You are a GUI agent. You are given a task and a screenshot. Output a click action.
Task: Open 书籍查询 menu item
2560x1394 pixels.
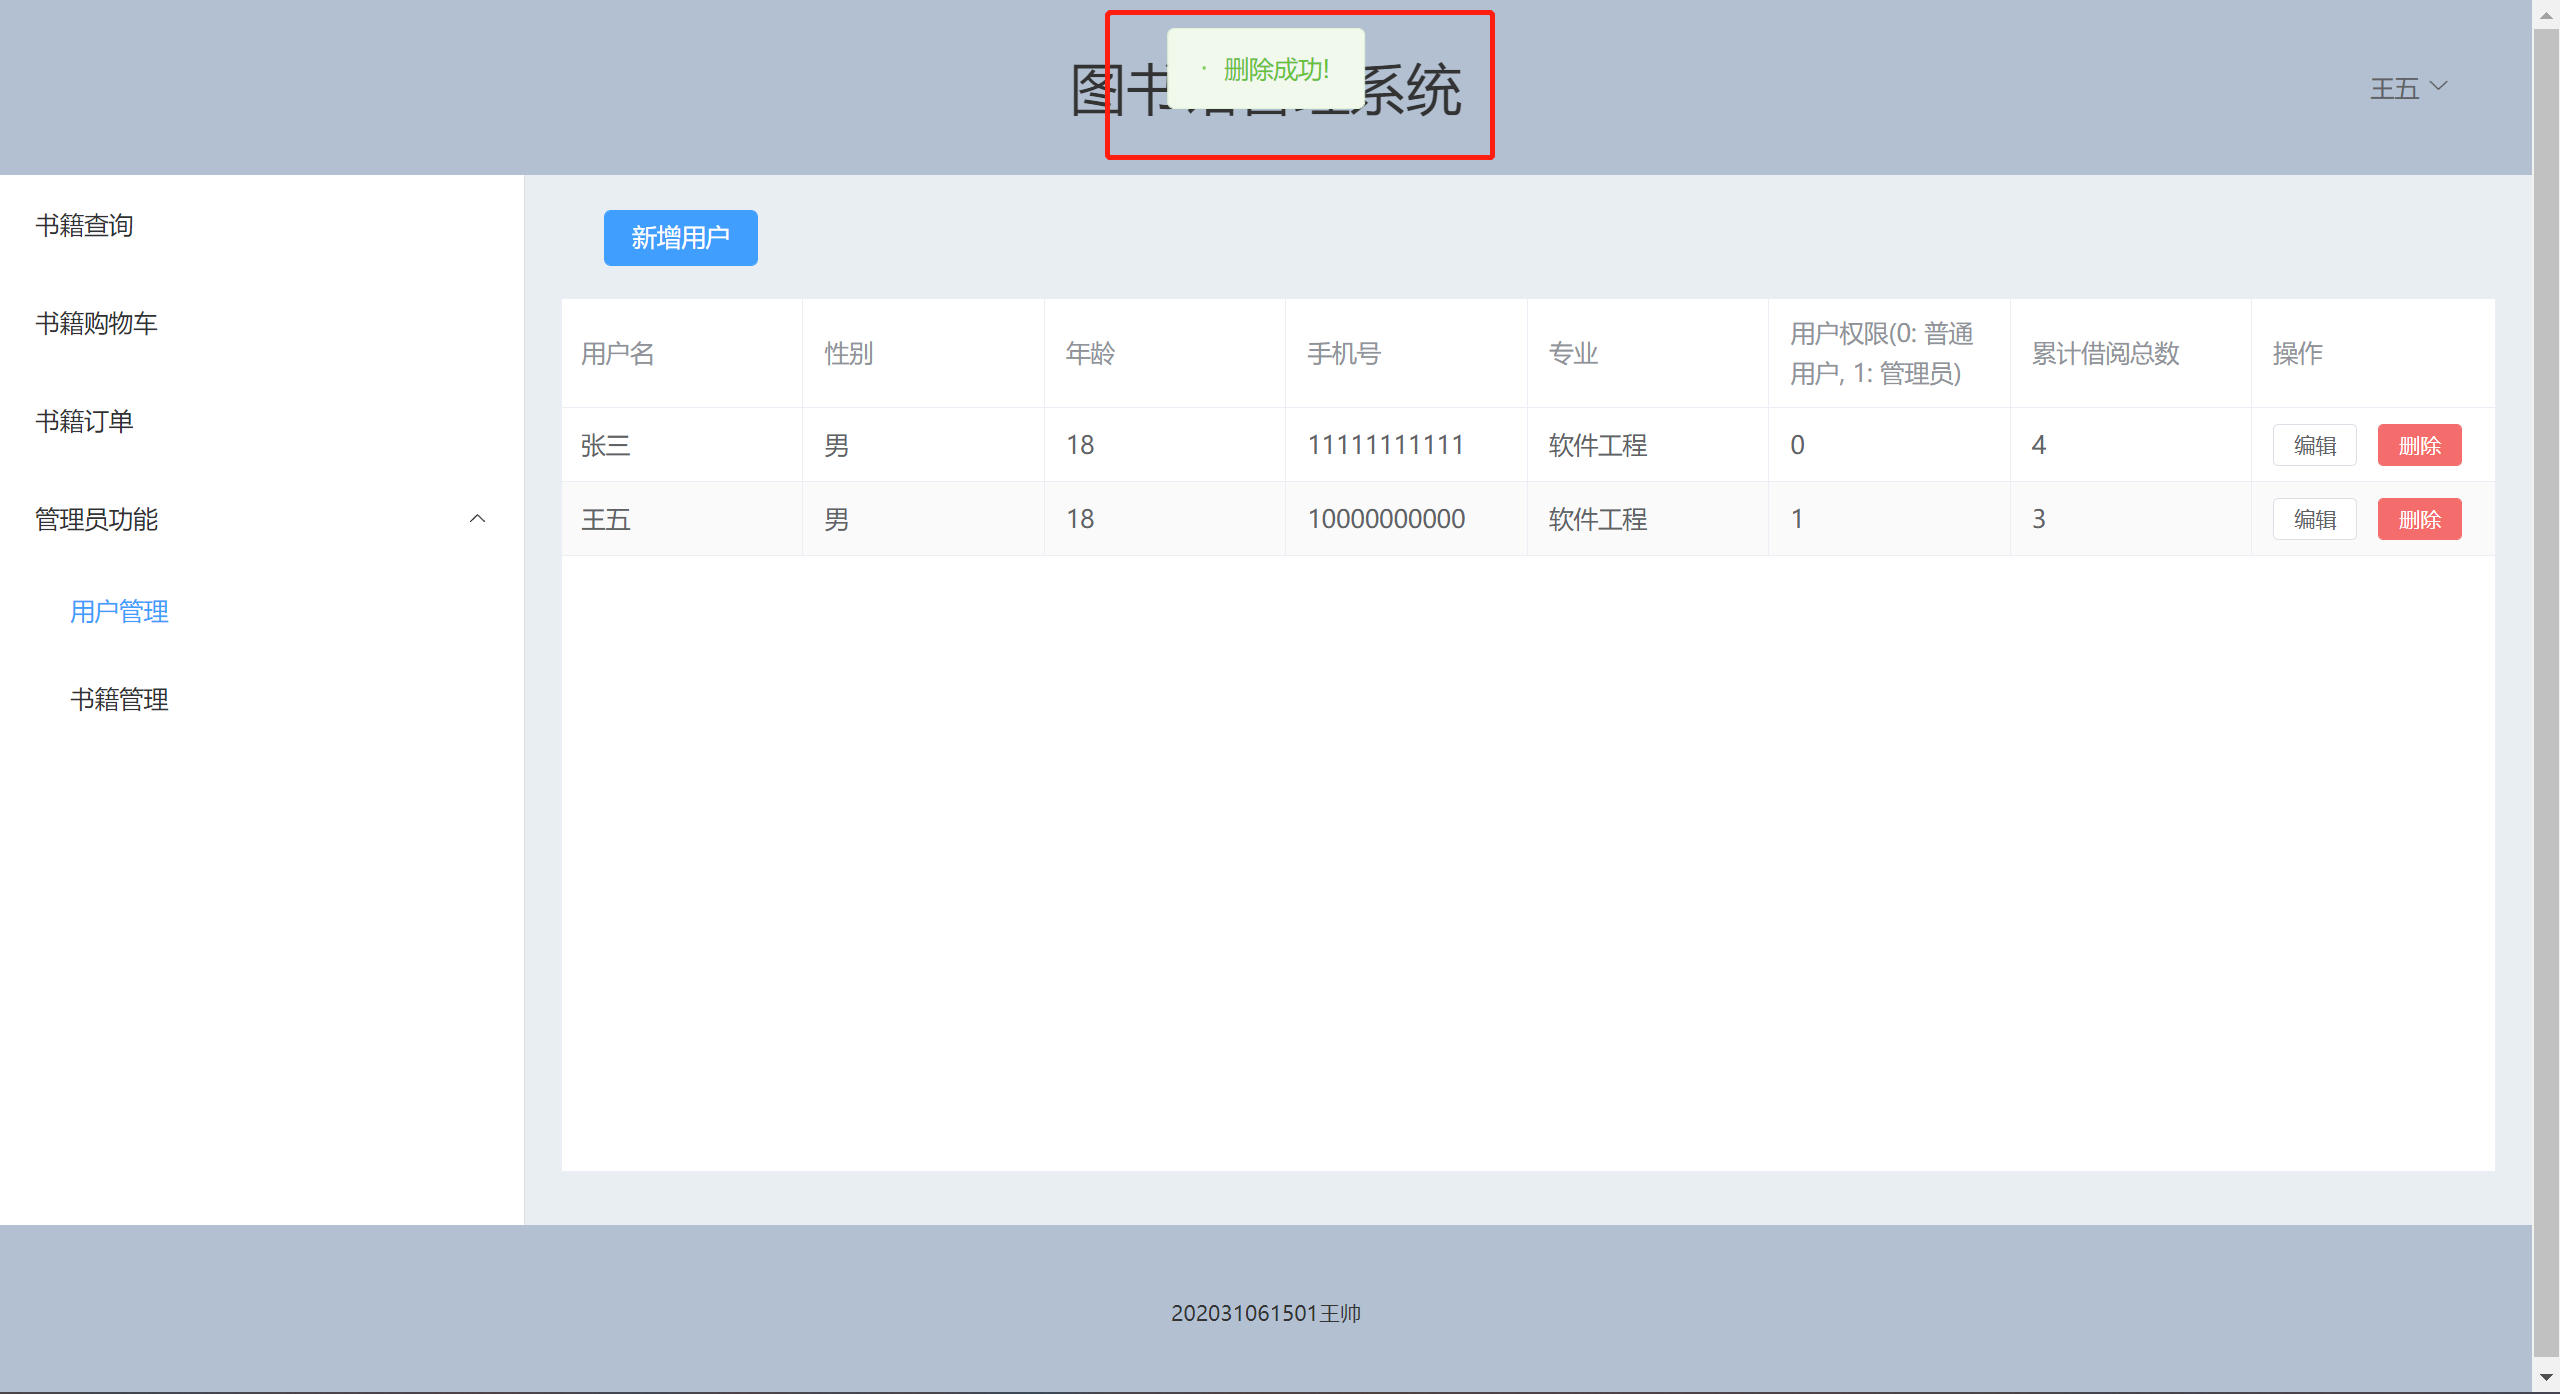[85, 226]
